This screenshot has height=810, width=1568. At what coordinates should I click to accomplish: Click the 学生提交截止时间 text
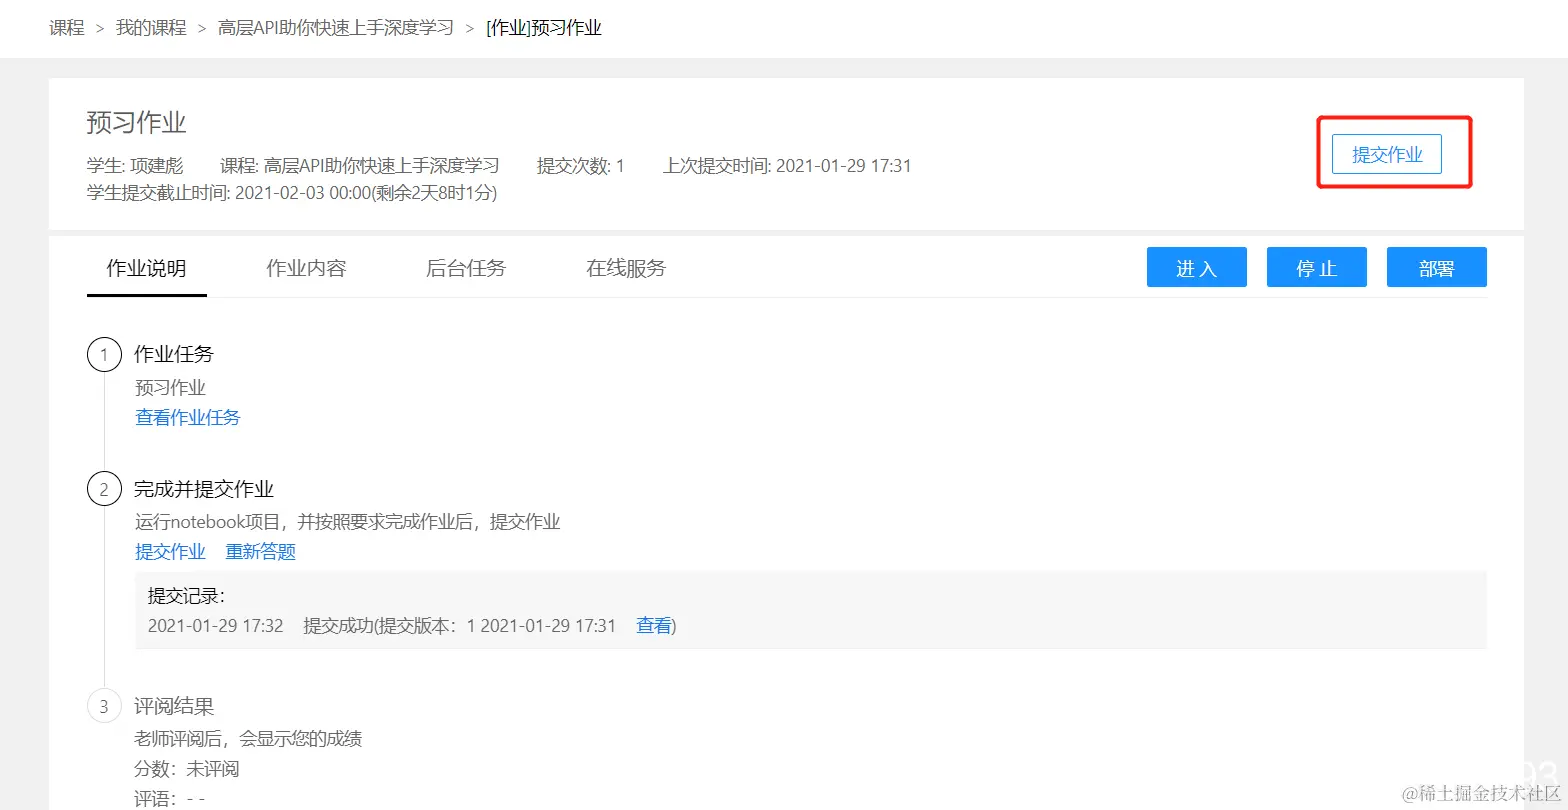click(292, 193)
